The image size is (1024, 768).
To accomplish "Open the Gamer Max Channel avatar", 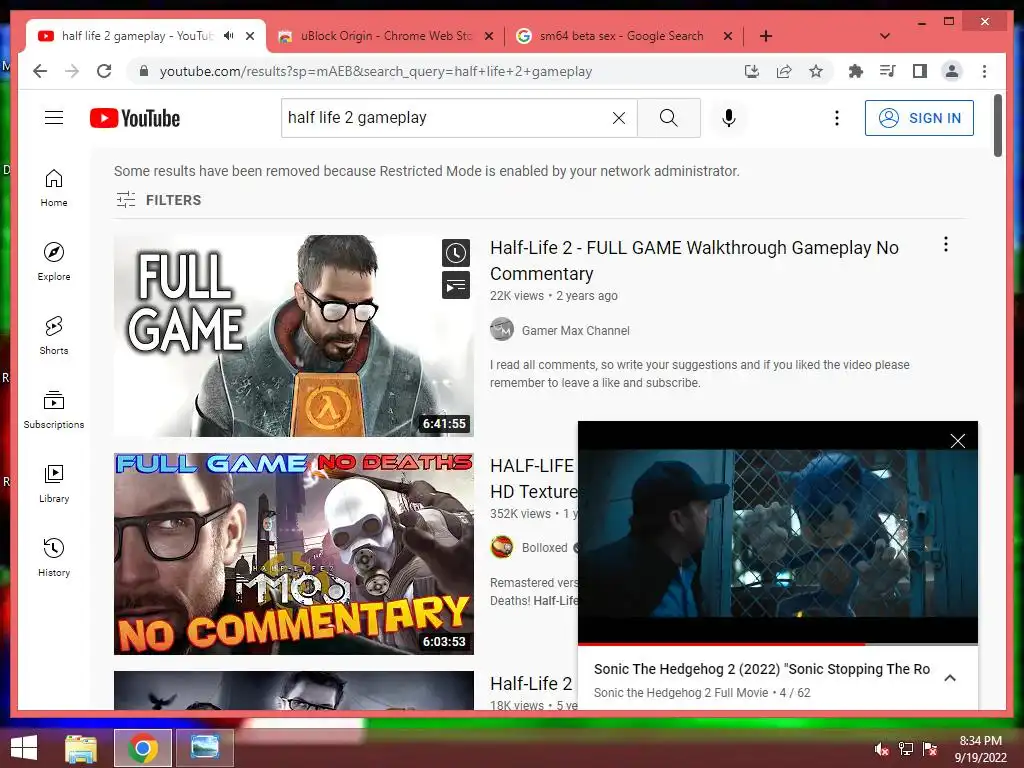I will pos(502,329).
